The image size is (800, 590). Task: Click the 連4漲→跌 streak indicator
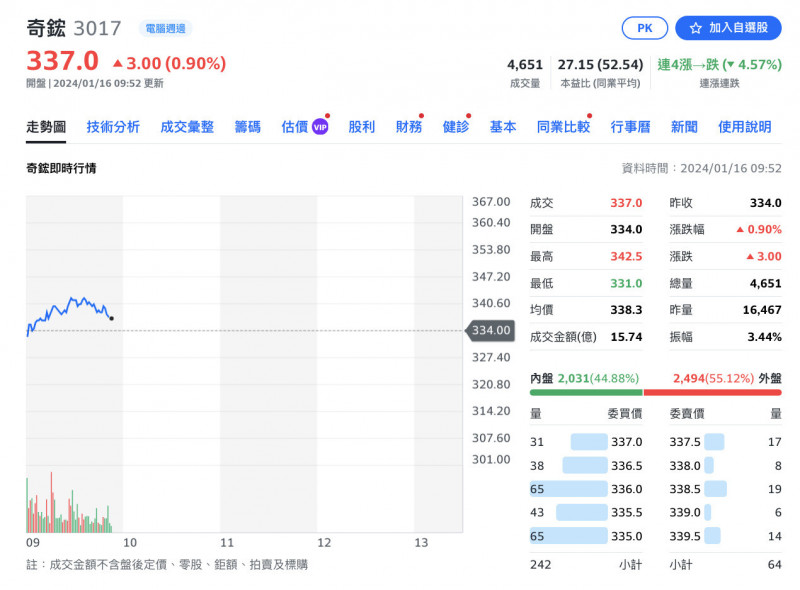coord(719,65)
